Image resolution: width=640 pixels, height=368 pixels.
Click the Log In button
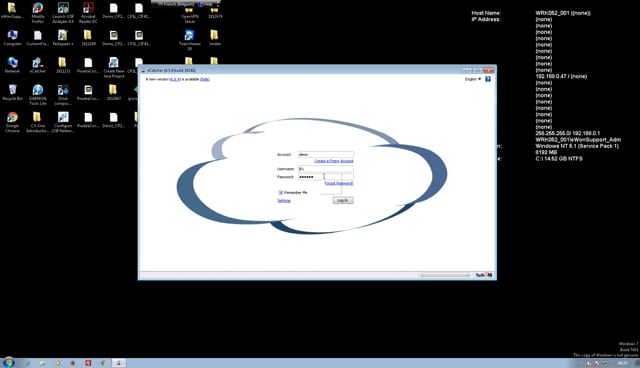pos(343,200)
